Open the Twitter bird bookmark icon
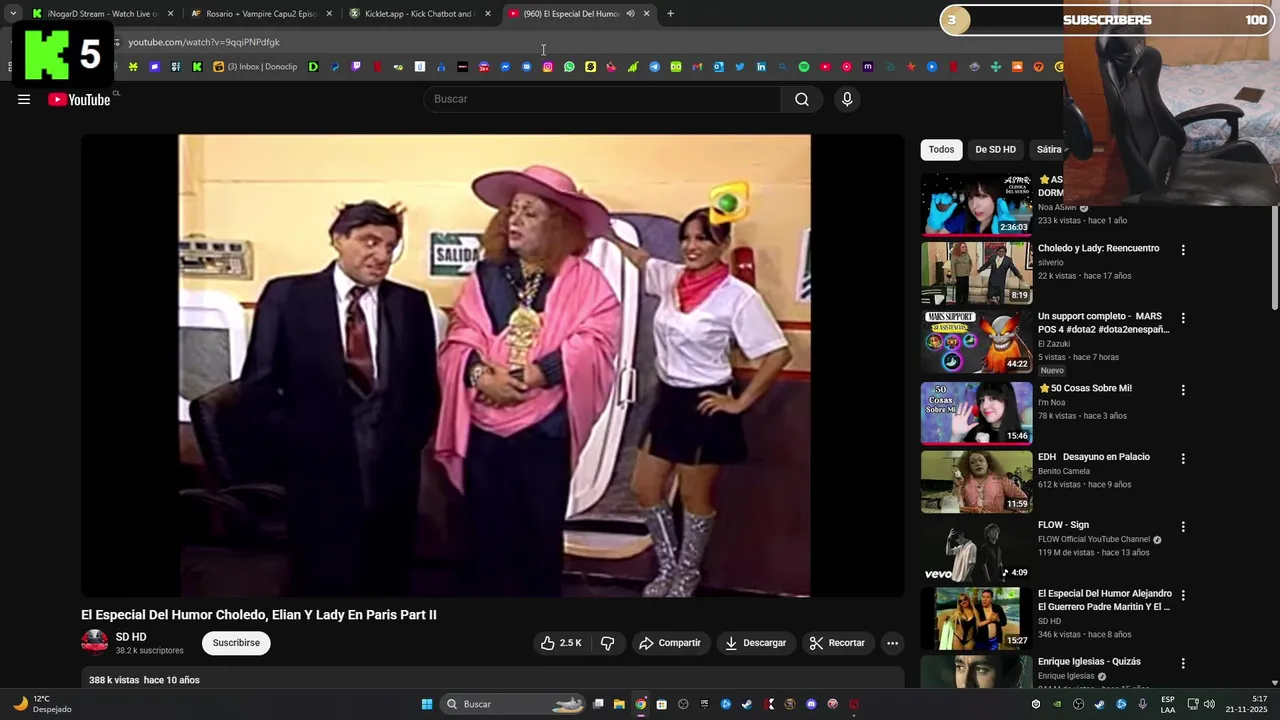Image resolution: width=1280 pixels, height=720 pixels. [x=740, y=67]
